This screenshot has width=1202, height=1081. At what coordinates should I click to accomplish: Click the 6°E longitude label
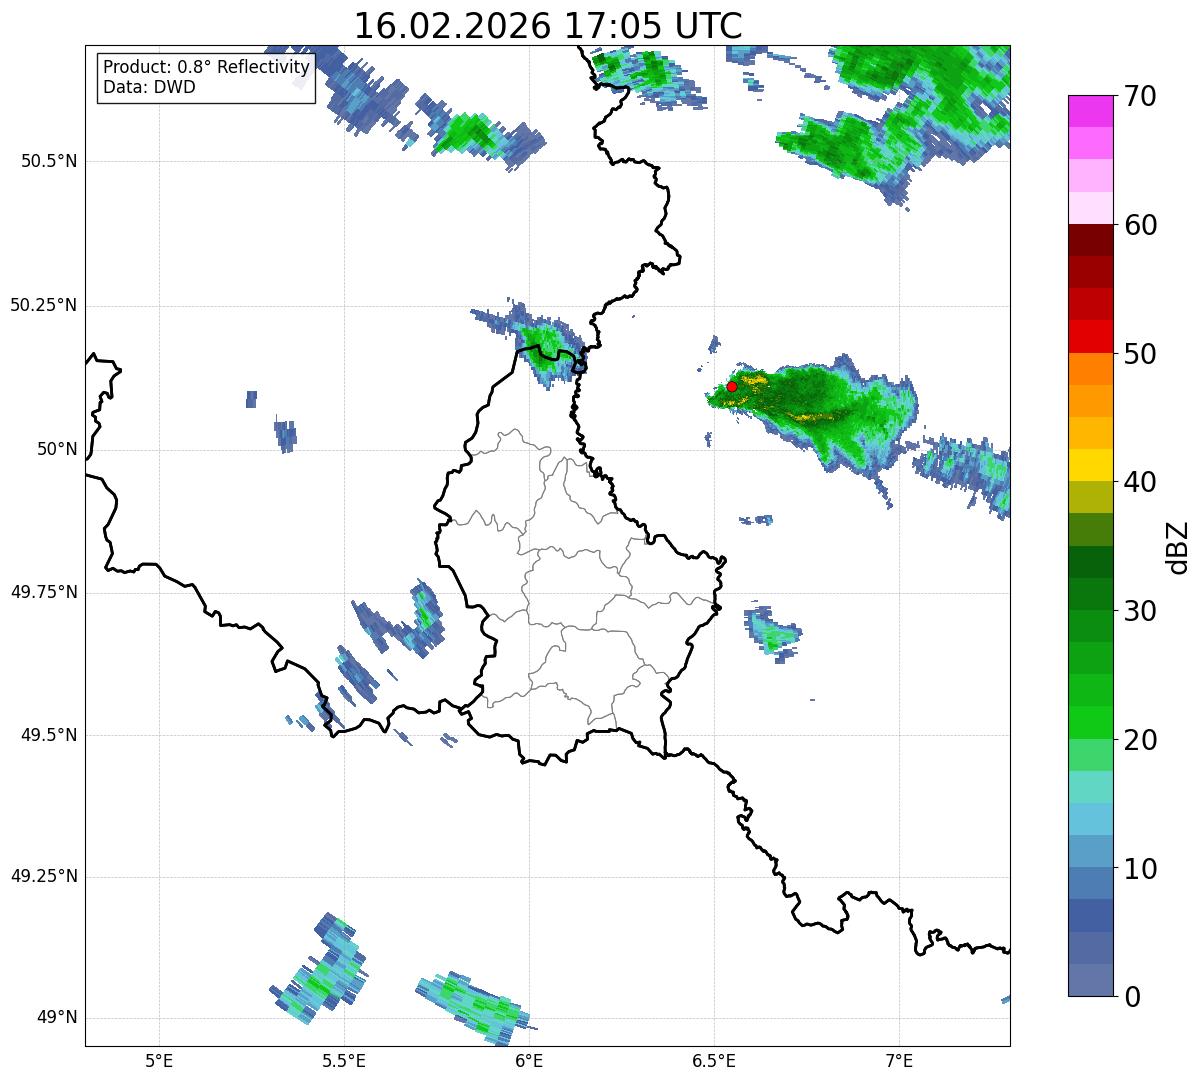pos(529,1060)
